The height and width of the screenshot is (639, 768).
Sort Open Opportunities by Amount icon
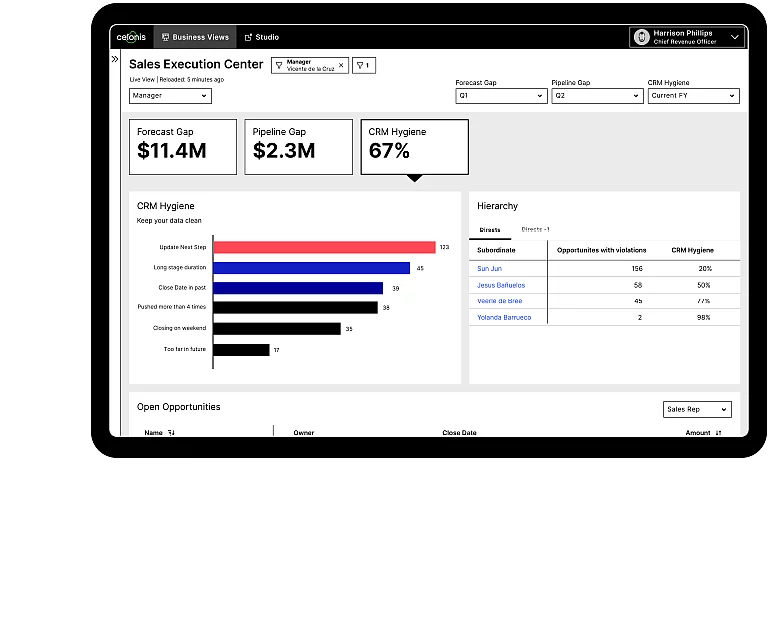(718, 433)
